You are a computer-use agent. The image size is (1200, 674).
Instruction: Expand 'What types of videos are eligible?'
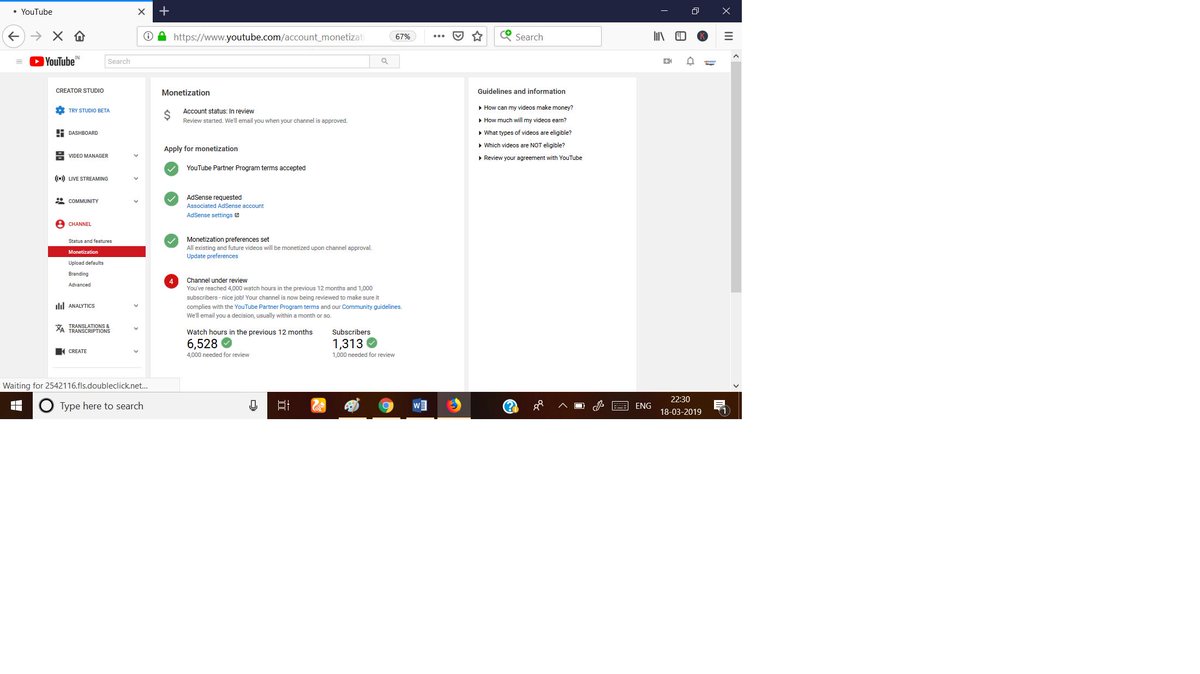click(525, 132)
